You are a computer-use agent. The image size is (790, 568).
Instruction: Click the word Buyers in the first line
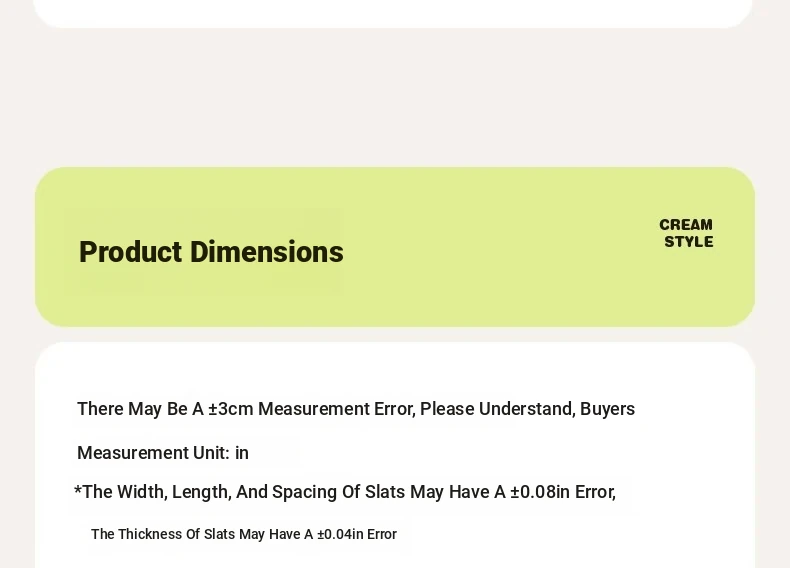click(608, 409)
